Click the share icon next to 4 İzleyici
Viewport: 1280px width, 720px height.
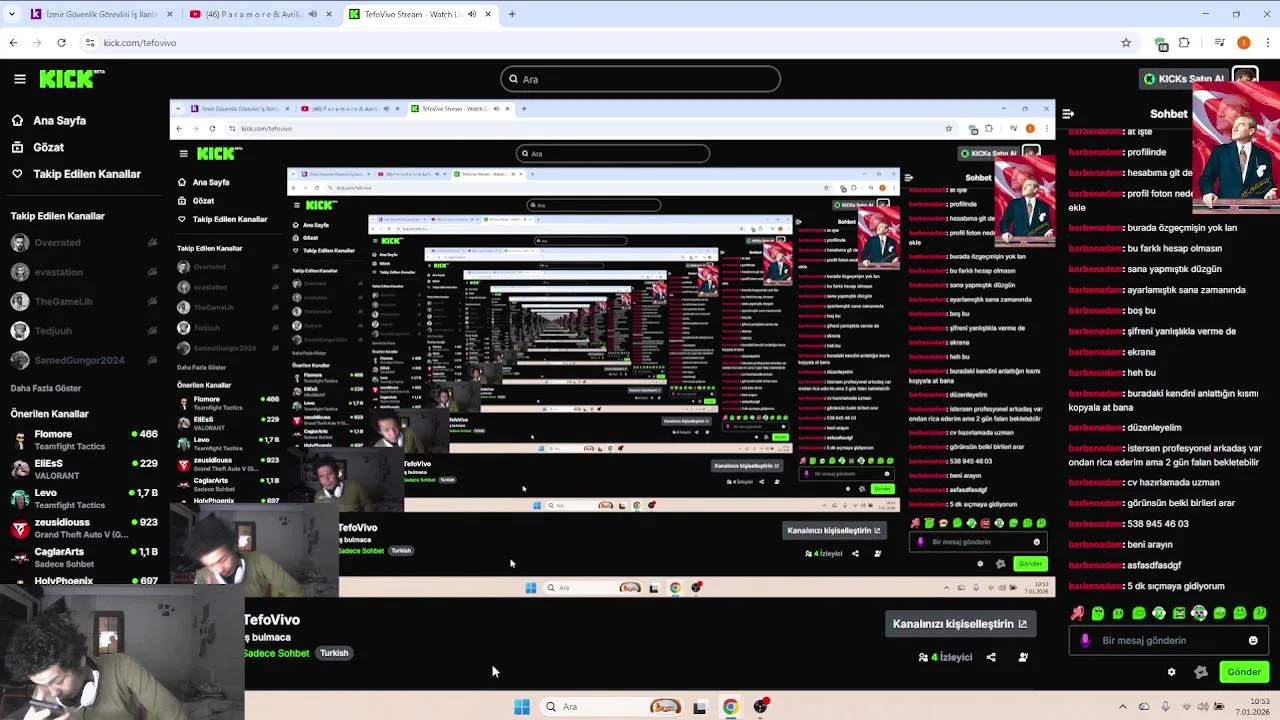[x=991, y=657]
